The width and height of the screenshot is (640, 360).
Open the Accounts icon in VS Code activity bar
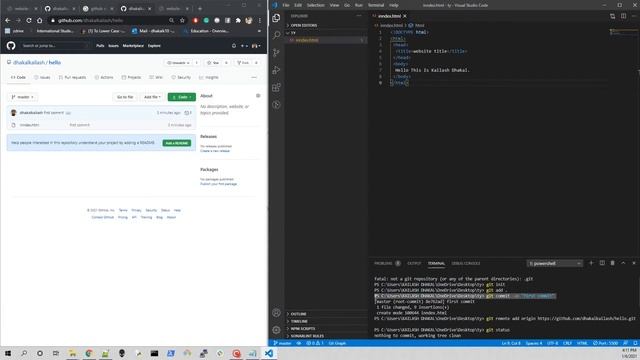pyautogui.click(x=276, y=313)
